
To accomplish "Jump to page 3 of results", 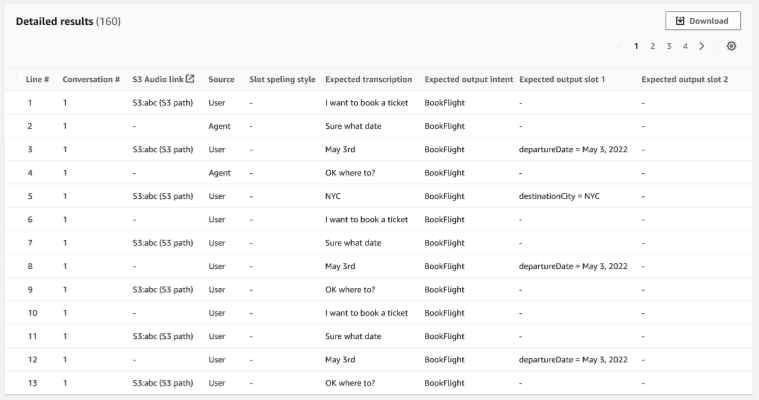I will coord(669,46).
